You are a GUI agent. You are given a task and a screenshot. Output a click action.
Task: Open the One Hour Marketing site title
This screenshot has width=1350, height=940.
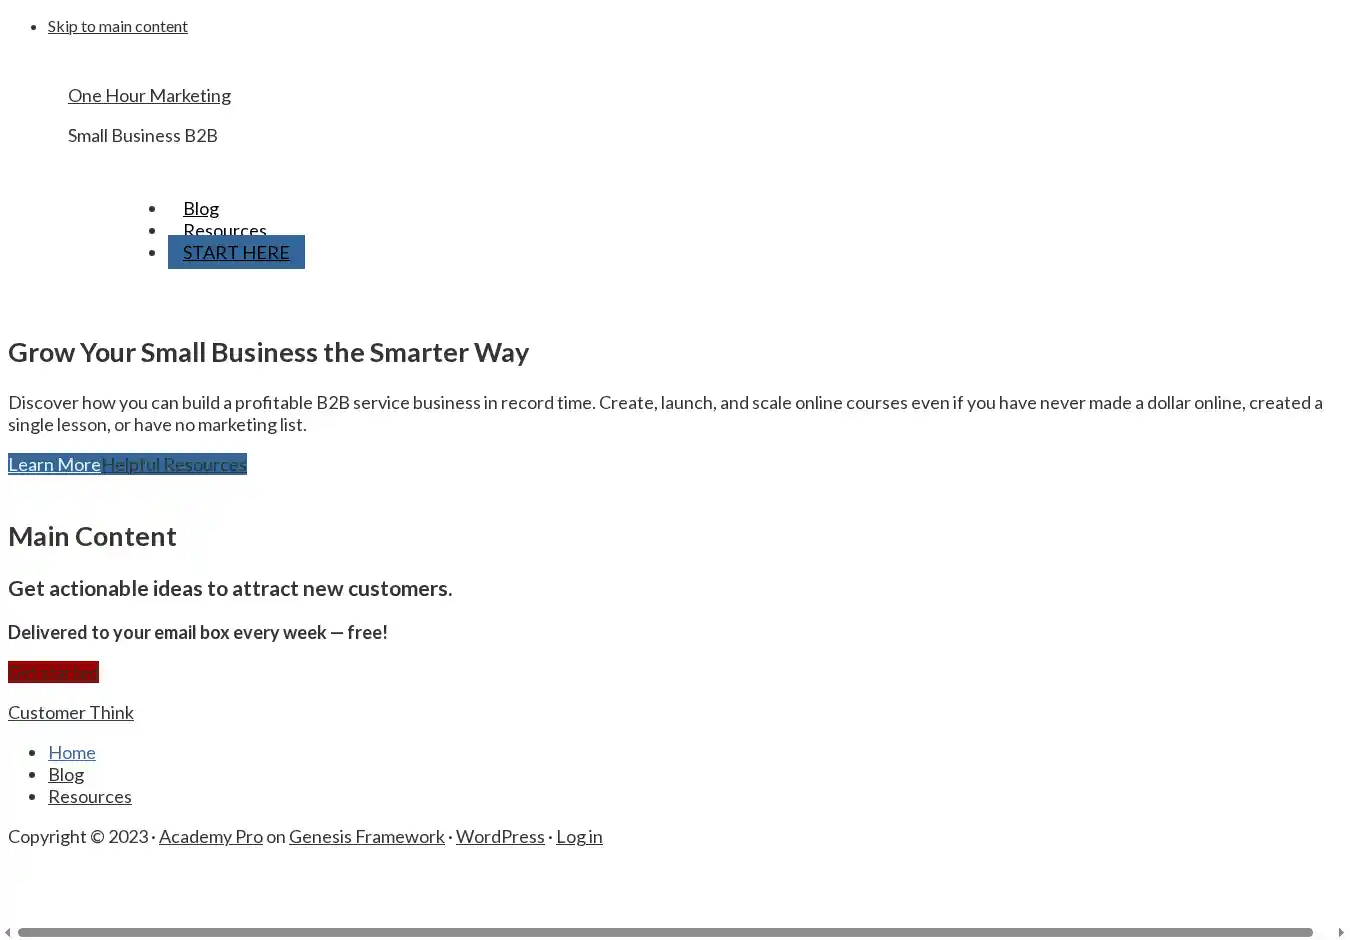149,96
